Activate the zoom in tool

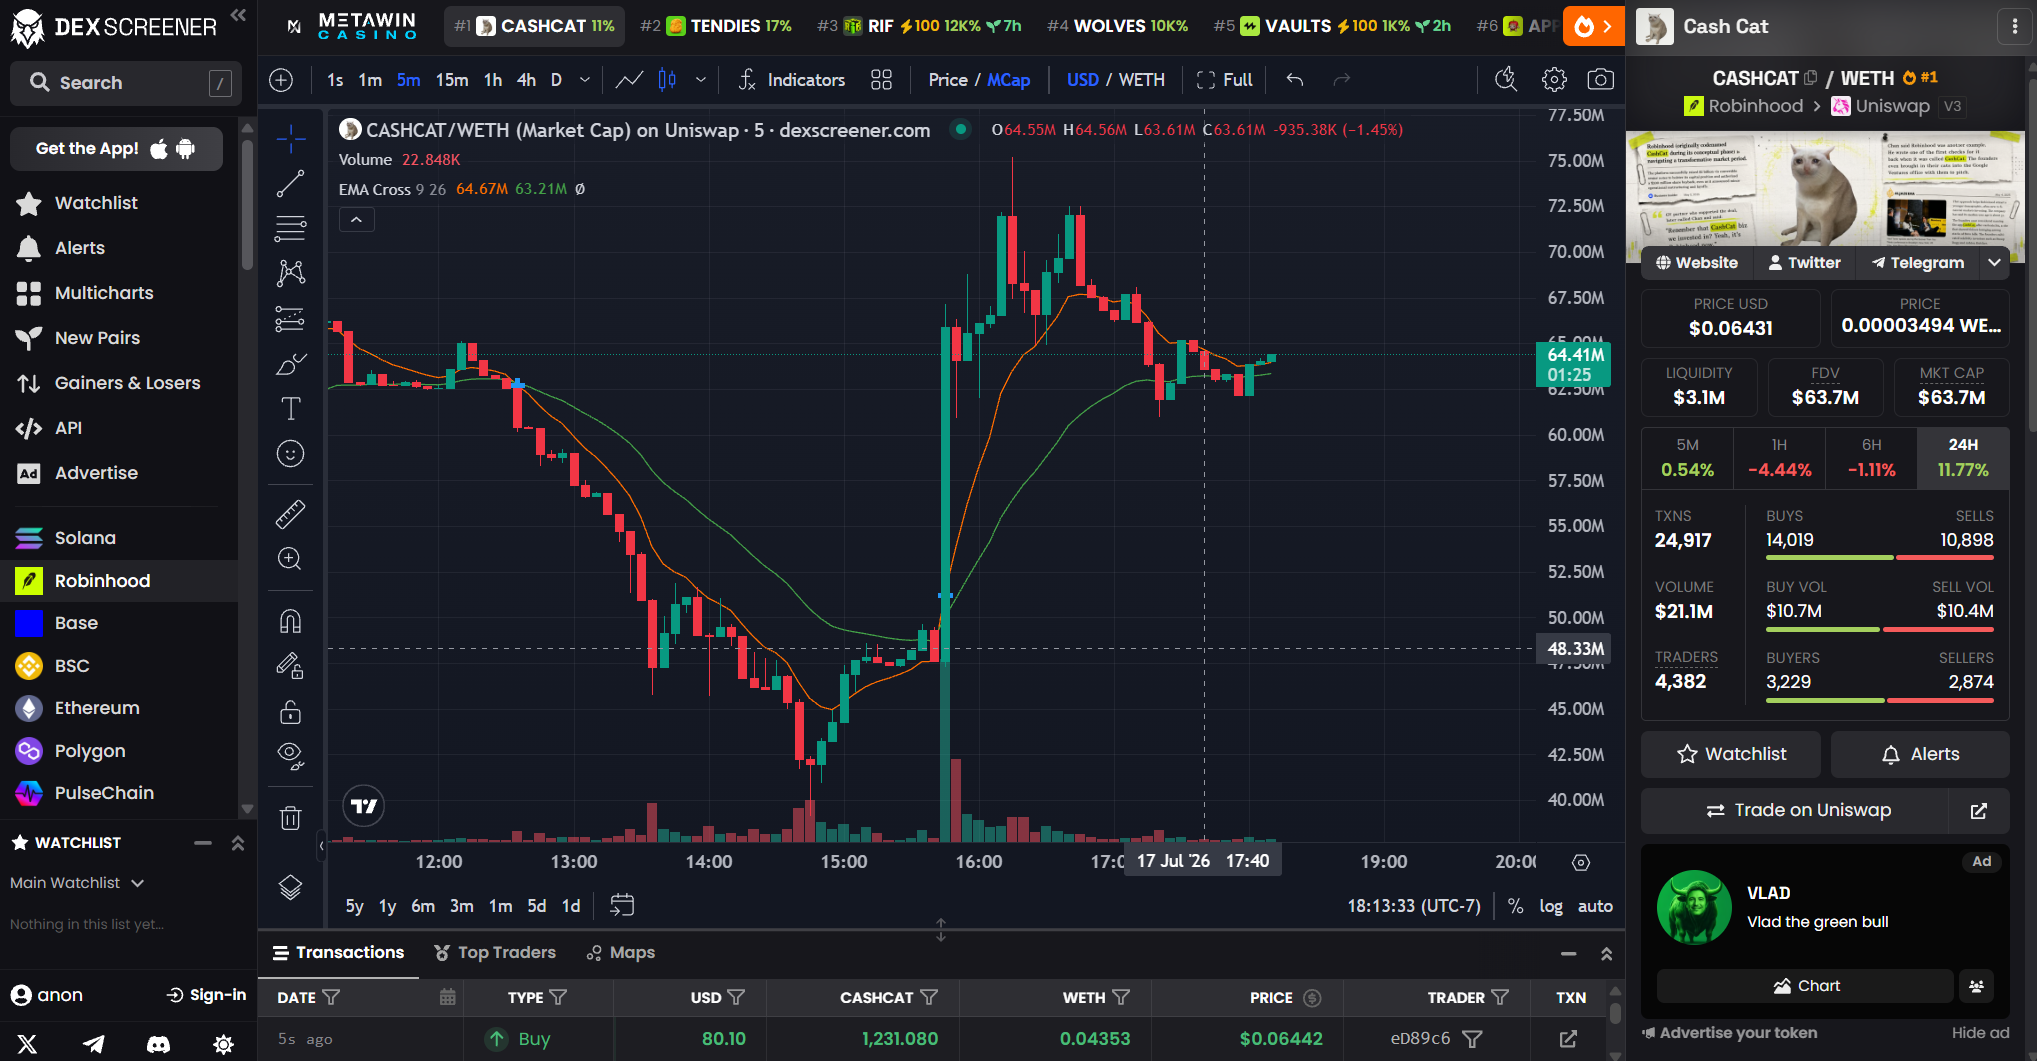291,559
